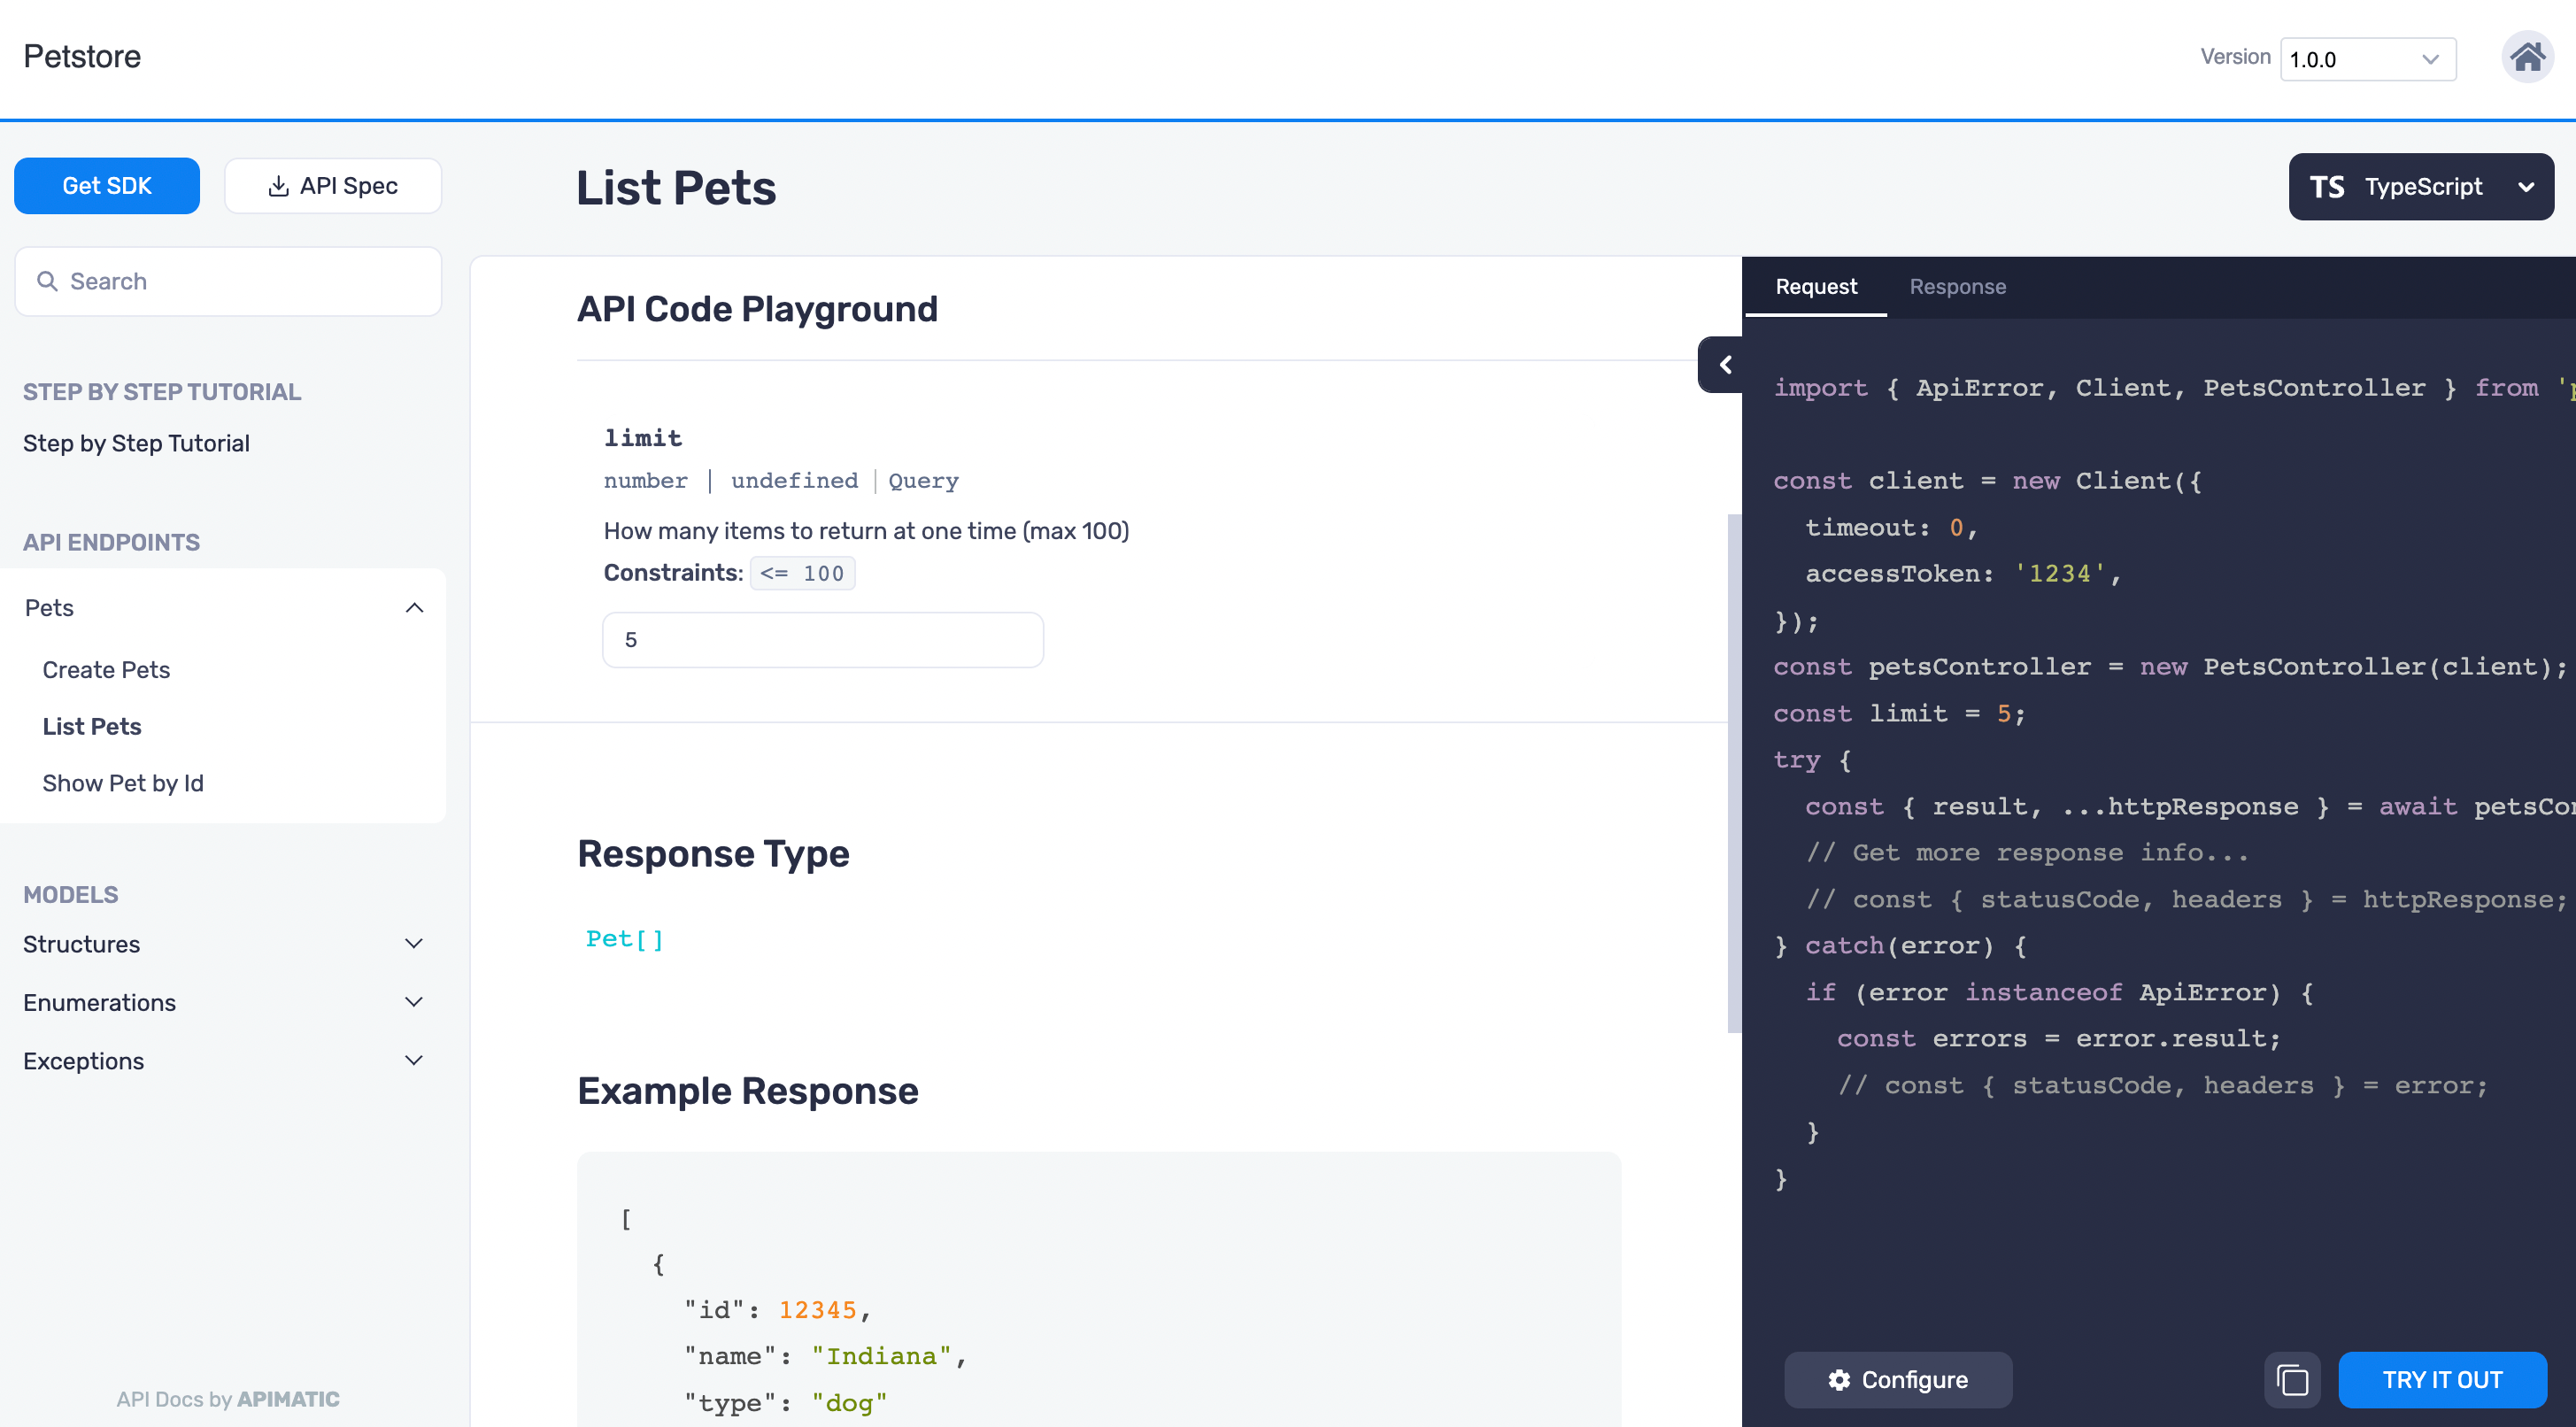2576x1427 pixels.
Task: Click the APIMATIC footer link
Action: coord(288,1399)
